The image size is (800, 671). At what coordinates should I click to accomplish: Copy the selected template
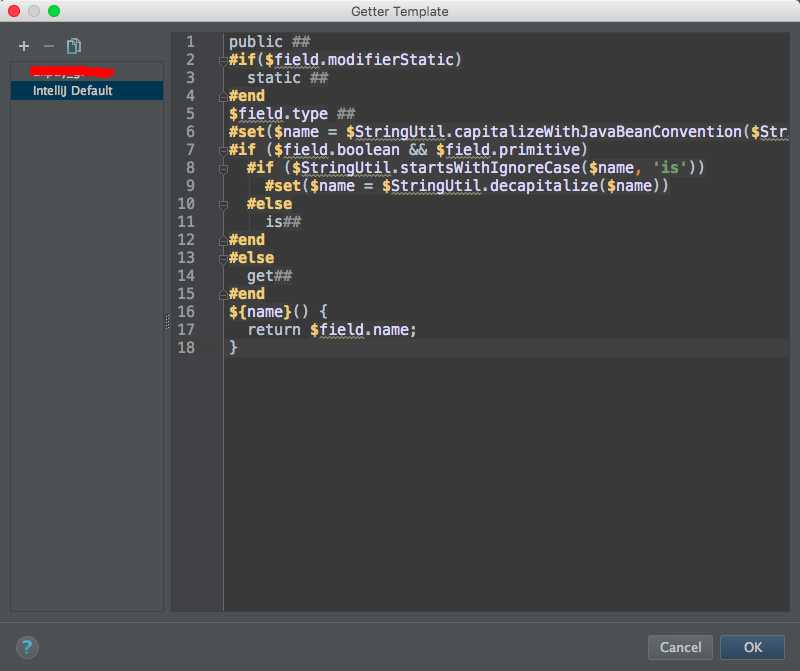point(73,46)
